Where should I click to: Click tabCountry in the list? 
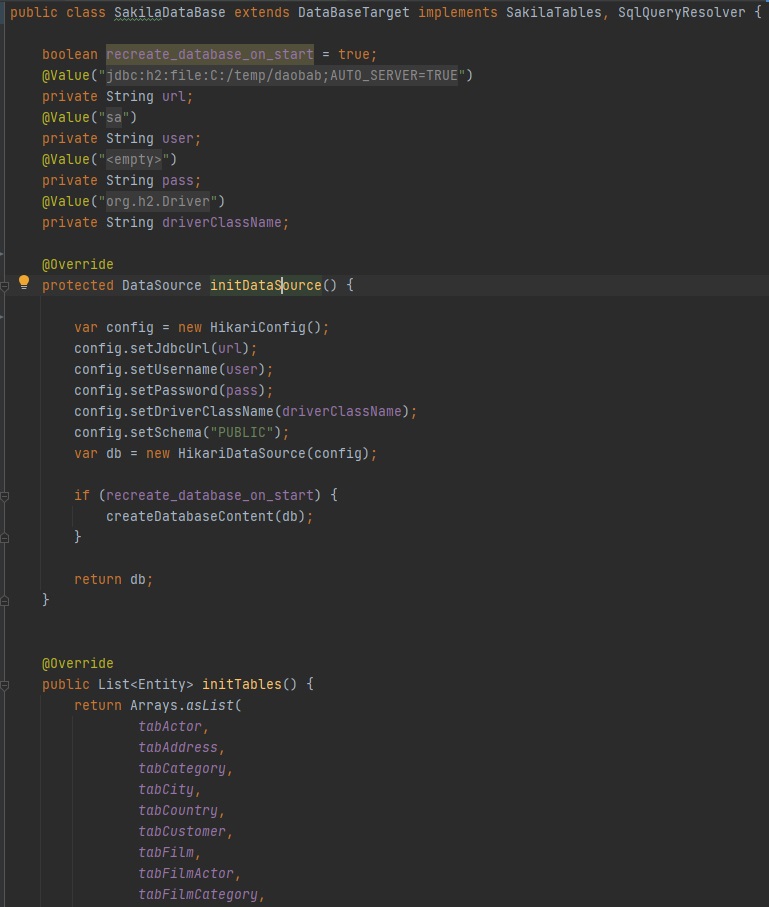pos(178,810)
